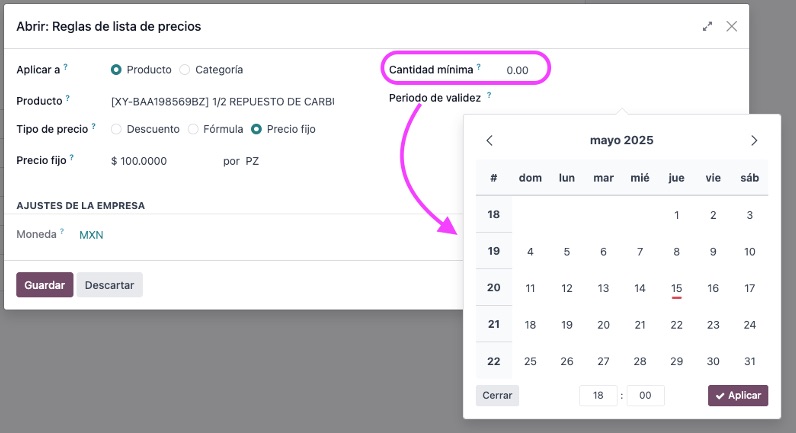This screenshot has width=796, height=433.
Task: Apply the selected date with Aplicar
Action: coord(738,395)
